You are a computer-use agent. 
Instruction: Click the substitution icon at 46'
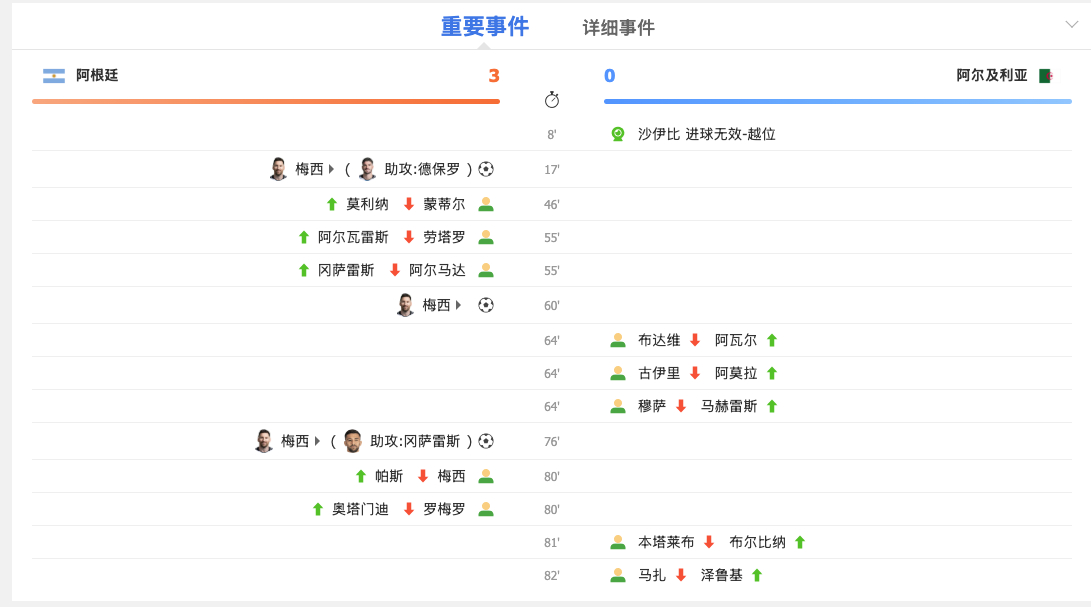[486, 204]
